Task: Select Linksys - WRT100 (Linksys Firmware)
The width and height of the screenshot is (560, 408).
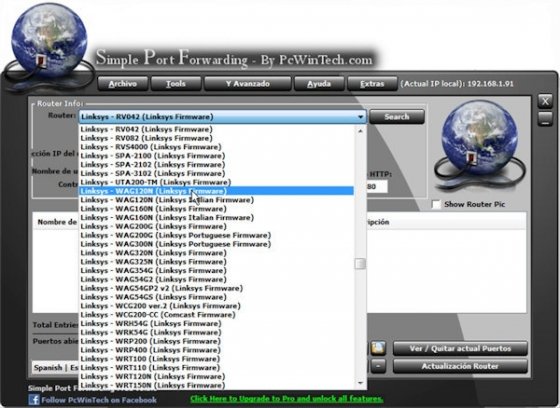Action: pos(216,359)
